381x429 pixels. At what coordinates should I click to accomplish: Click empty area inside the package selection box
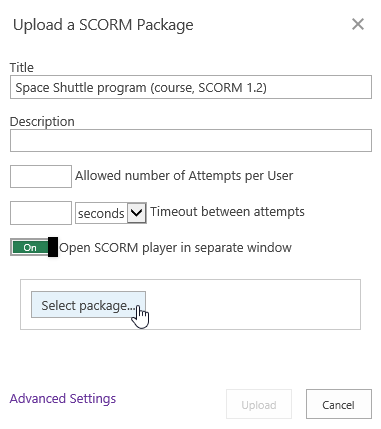coord(253,305)
